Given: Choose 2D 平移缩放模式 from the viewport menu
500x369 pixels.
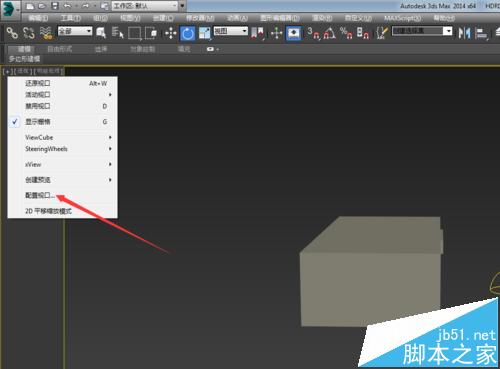Looking at the screenshot, I should pyautogui.click(x=62, y=211).
